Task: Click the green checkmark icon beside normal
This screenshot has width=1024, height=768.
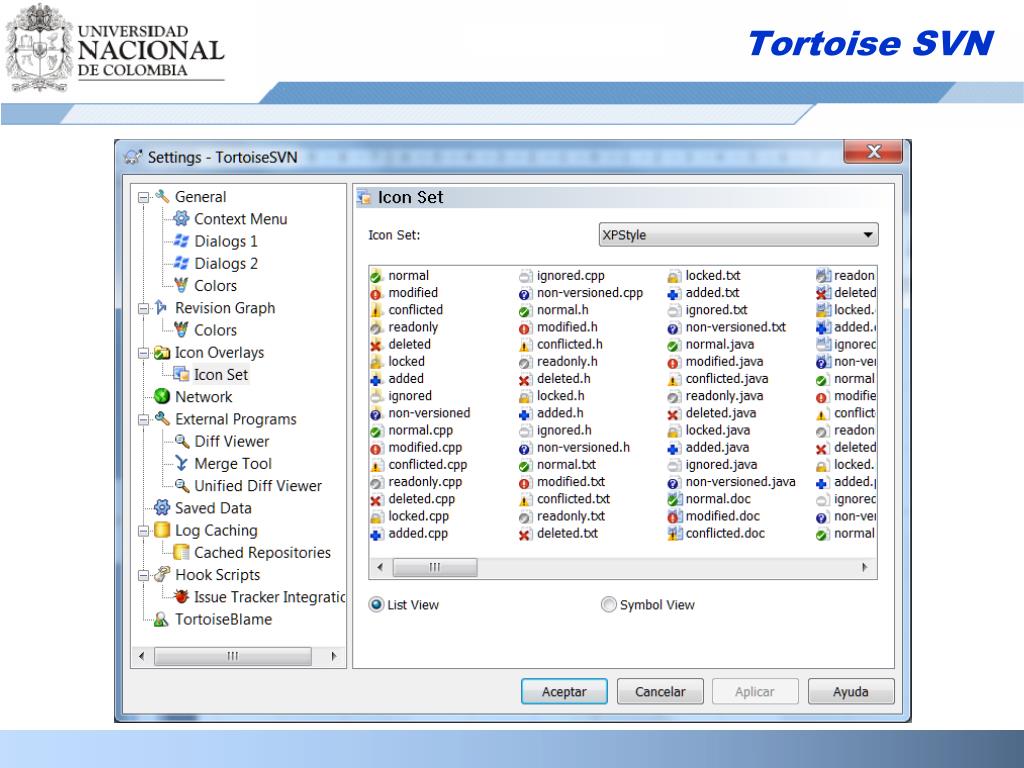Action: point(376,276)
